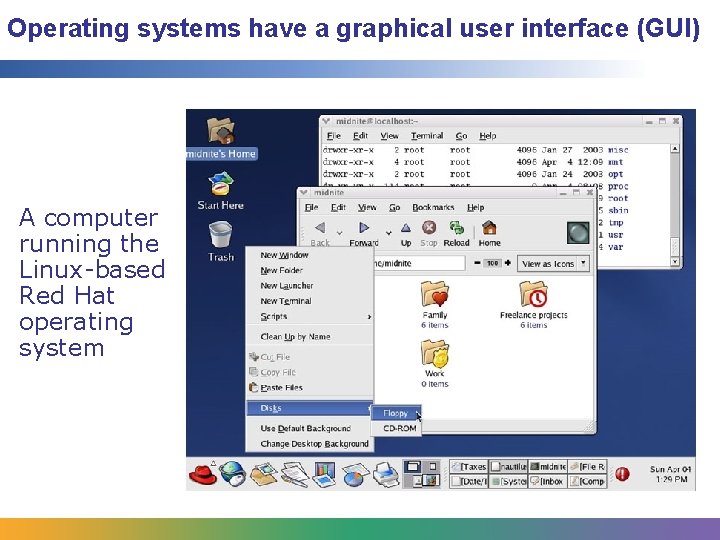Open the midnite window's title bar menu arrow
The image size is (720, 540).
[x=304, y=193]
